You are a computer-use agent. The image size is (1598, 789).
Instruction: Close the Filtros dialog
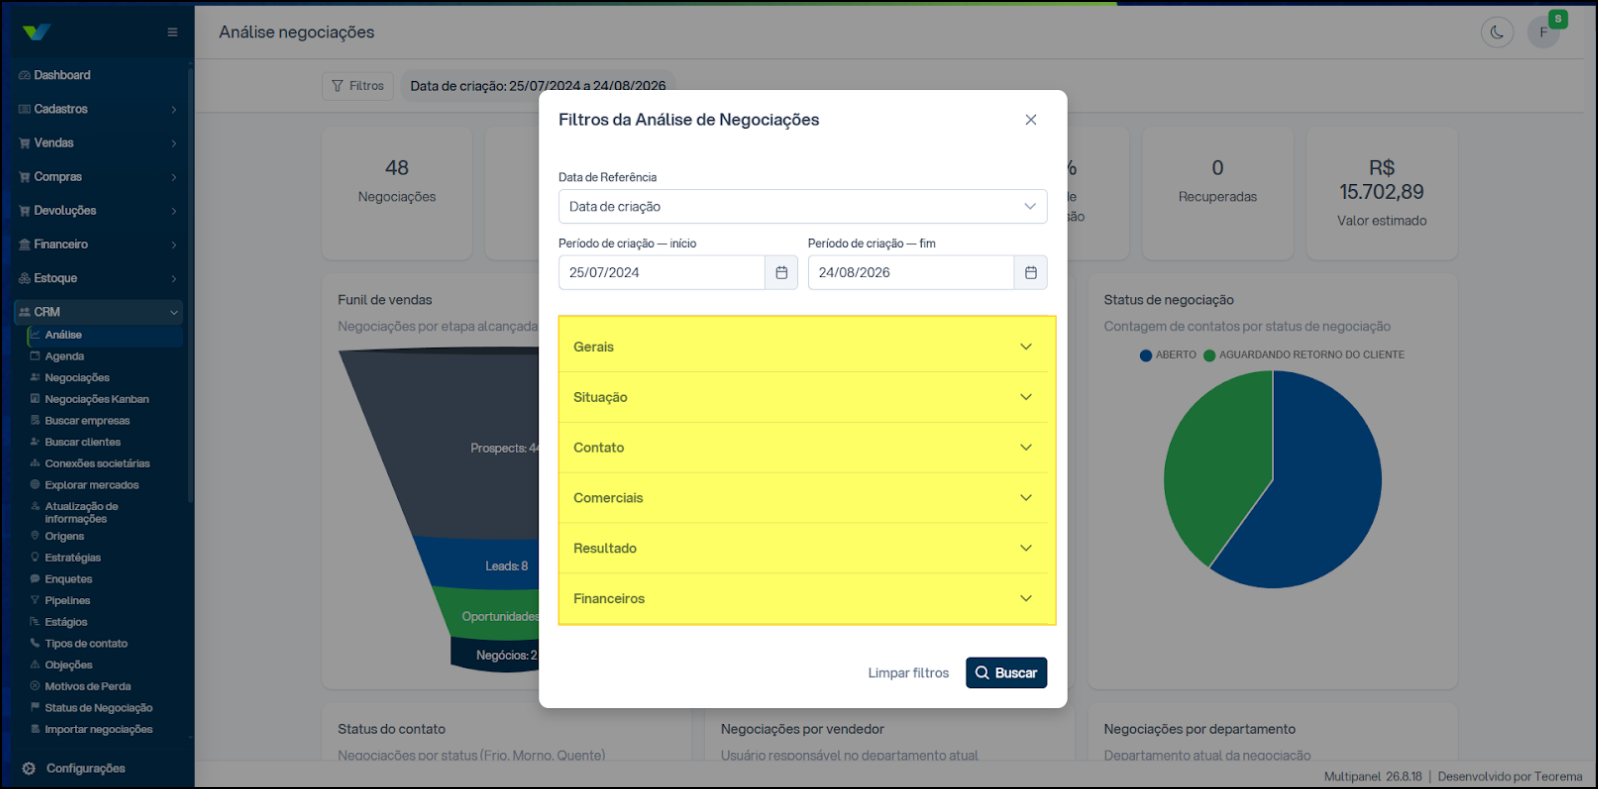coord(1030,119)
